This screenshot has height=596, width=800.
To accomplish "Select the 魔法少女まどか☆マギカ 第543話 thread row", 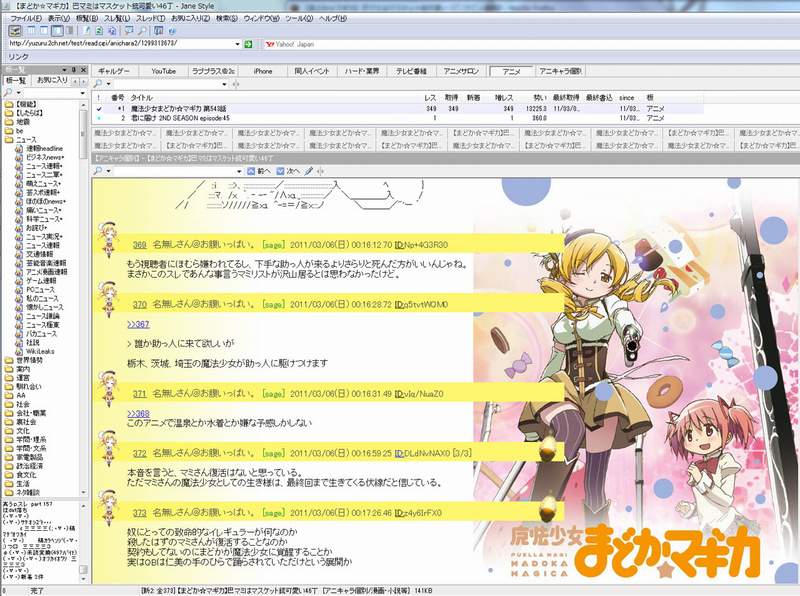I will point(398,109).
